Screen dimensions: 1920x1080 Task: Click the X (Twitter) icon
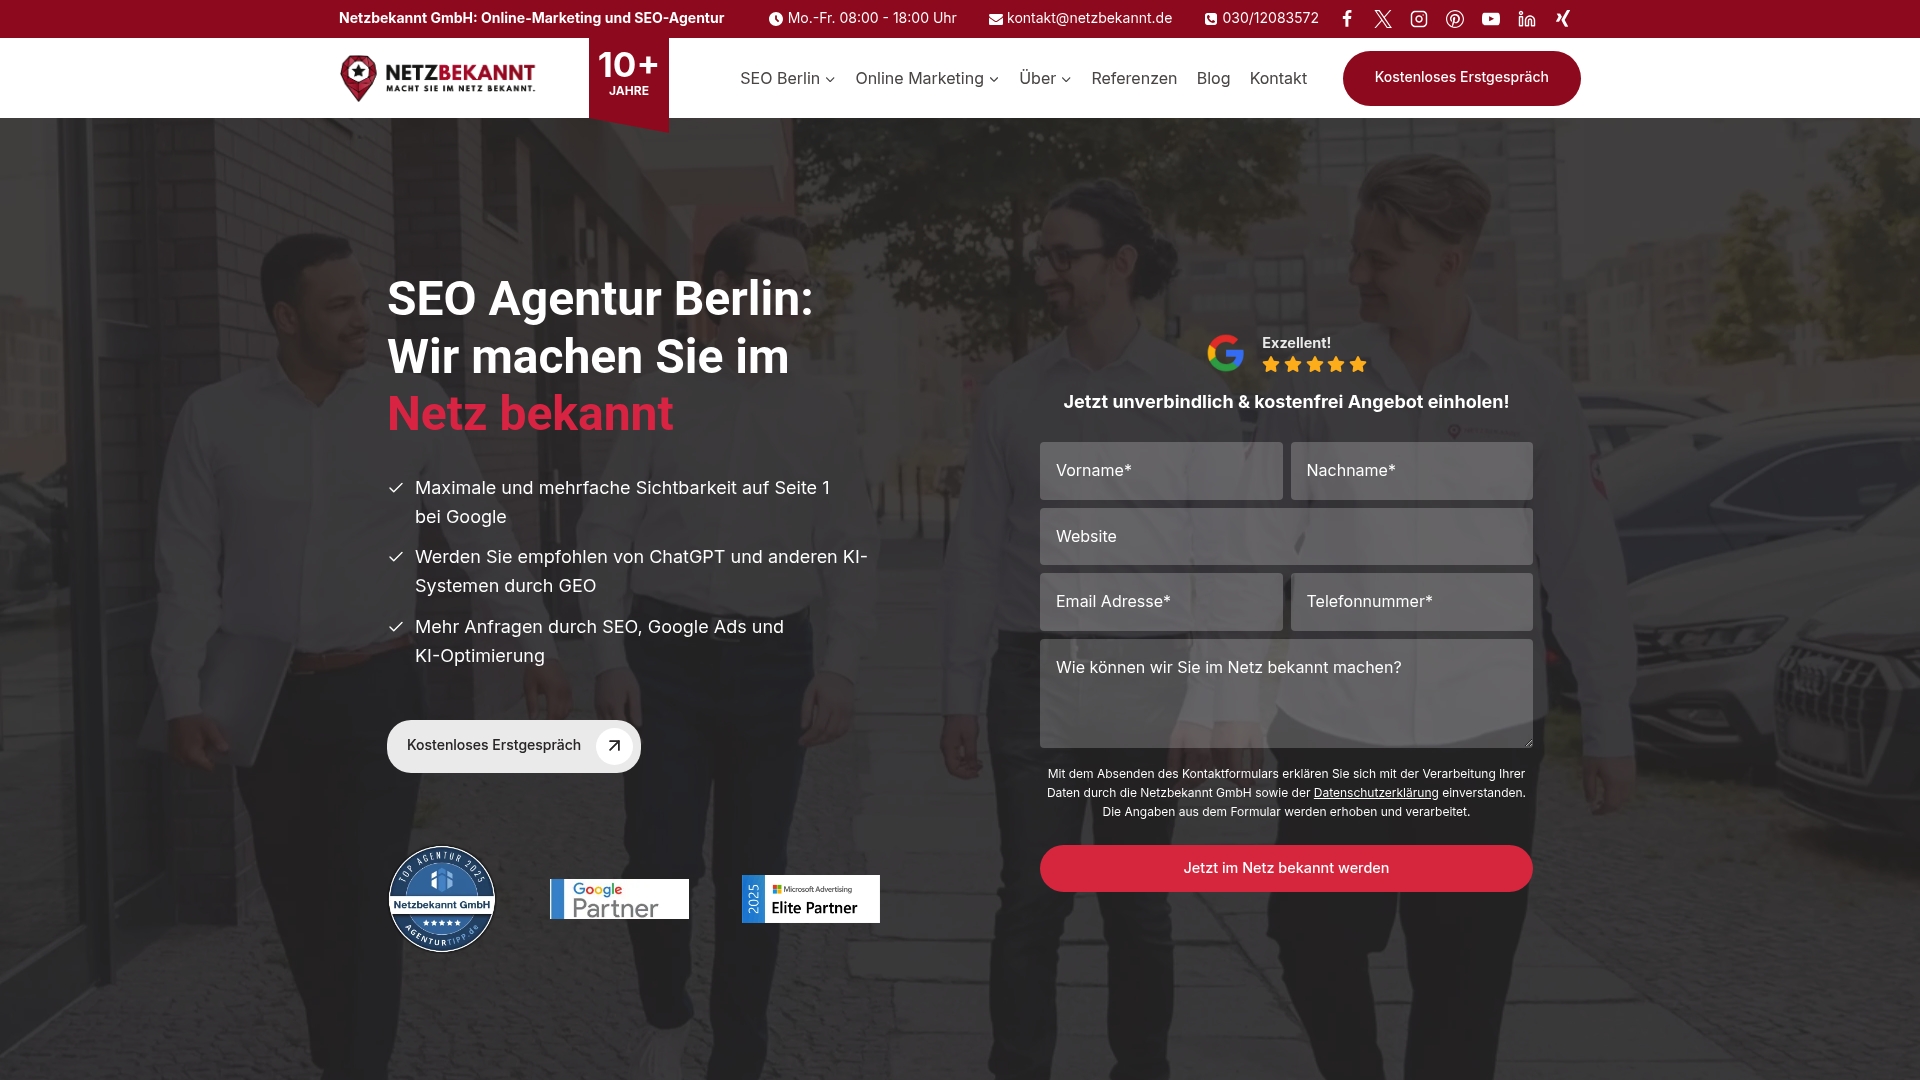pos(1382,18)
